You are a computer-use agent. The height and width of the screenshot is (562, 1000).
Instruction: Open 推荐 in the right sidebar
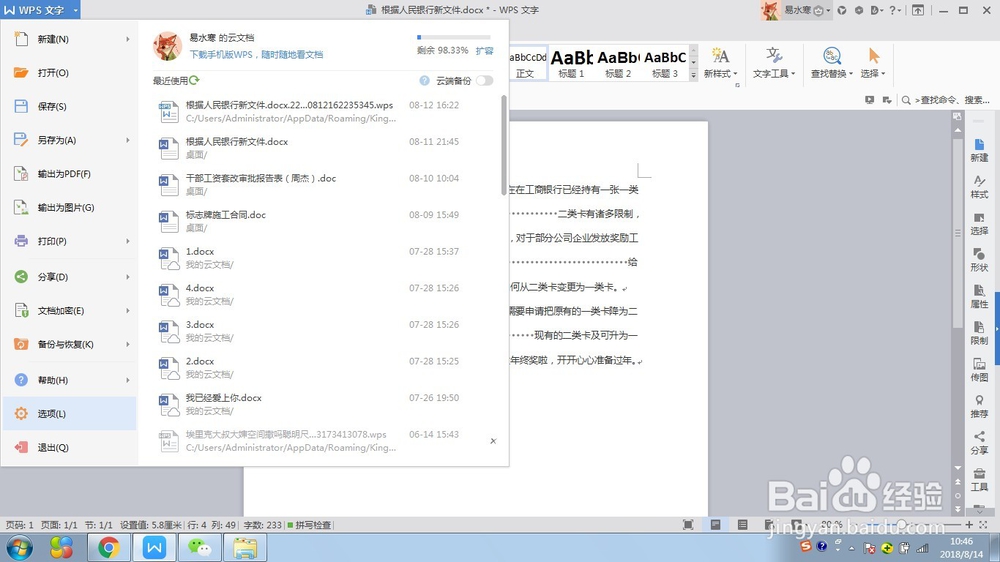coord(980,406)
